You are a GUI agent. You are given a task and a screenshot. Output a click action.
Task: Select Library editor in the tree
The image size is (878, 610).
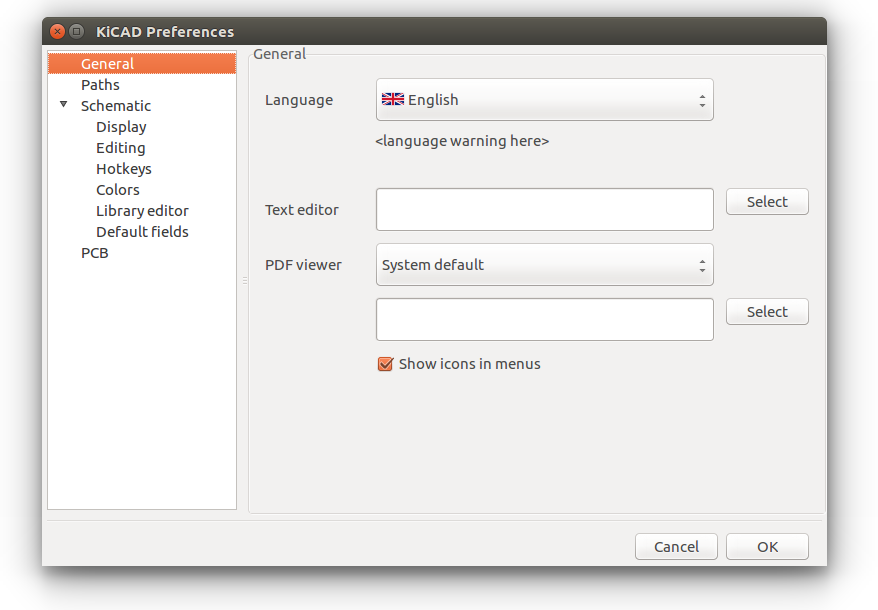tap(142, 211)
